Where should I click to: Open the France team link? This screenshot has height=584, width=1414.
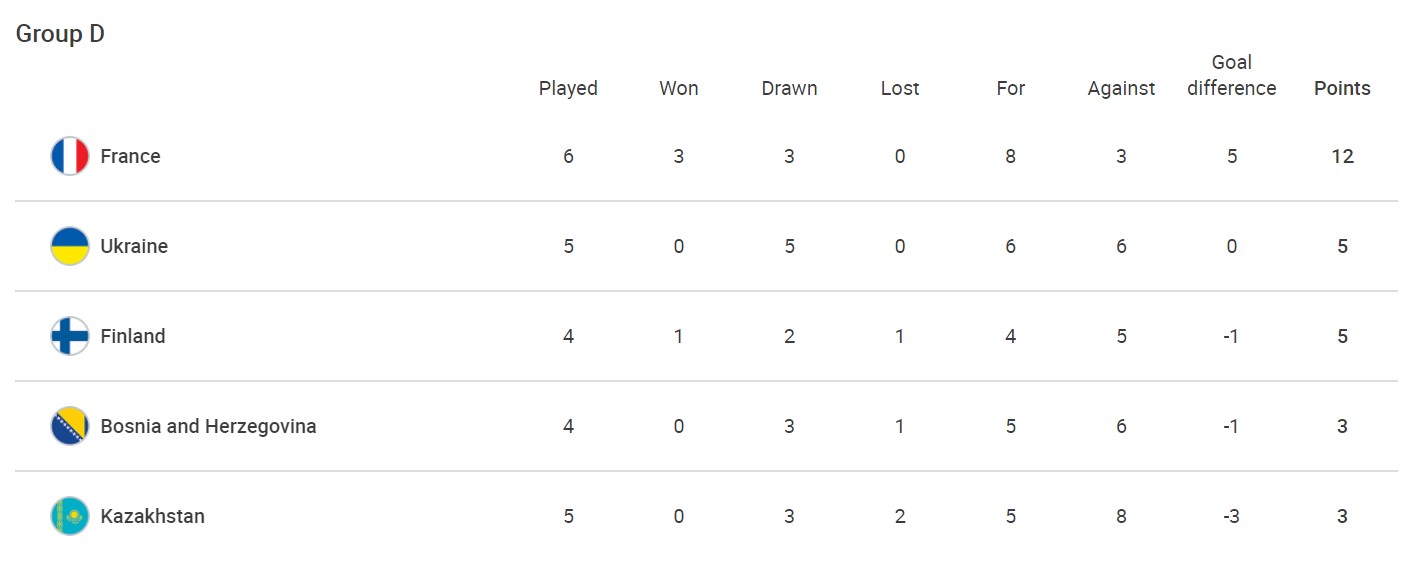pos(130,157)
